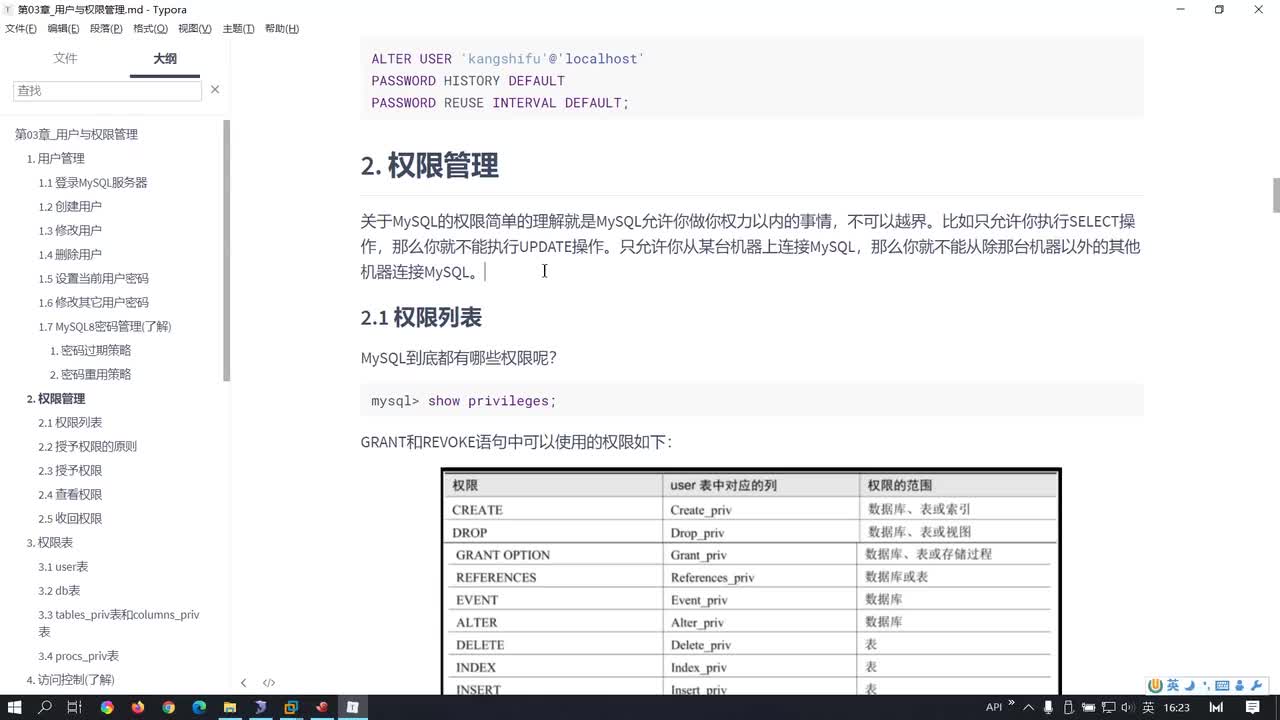
Task: Go to outline item 3.3 tables_priv表和columns_priv表
Action: tap(119, 623)
